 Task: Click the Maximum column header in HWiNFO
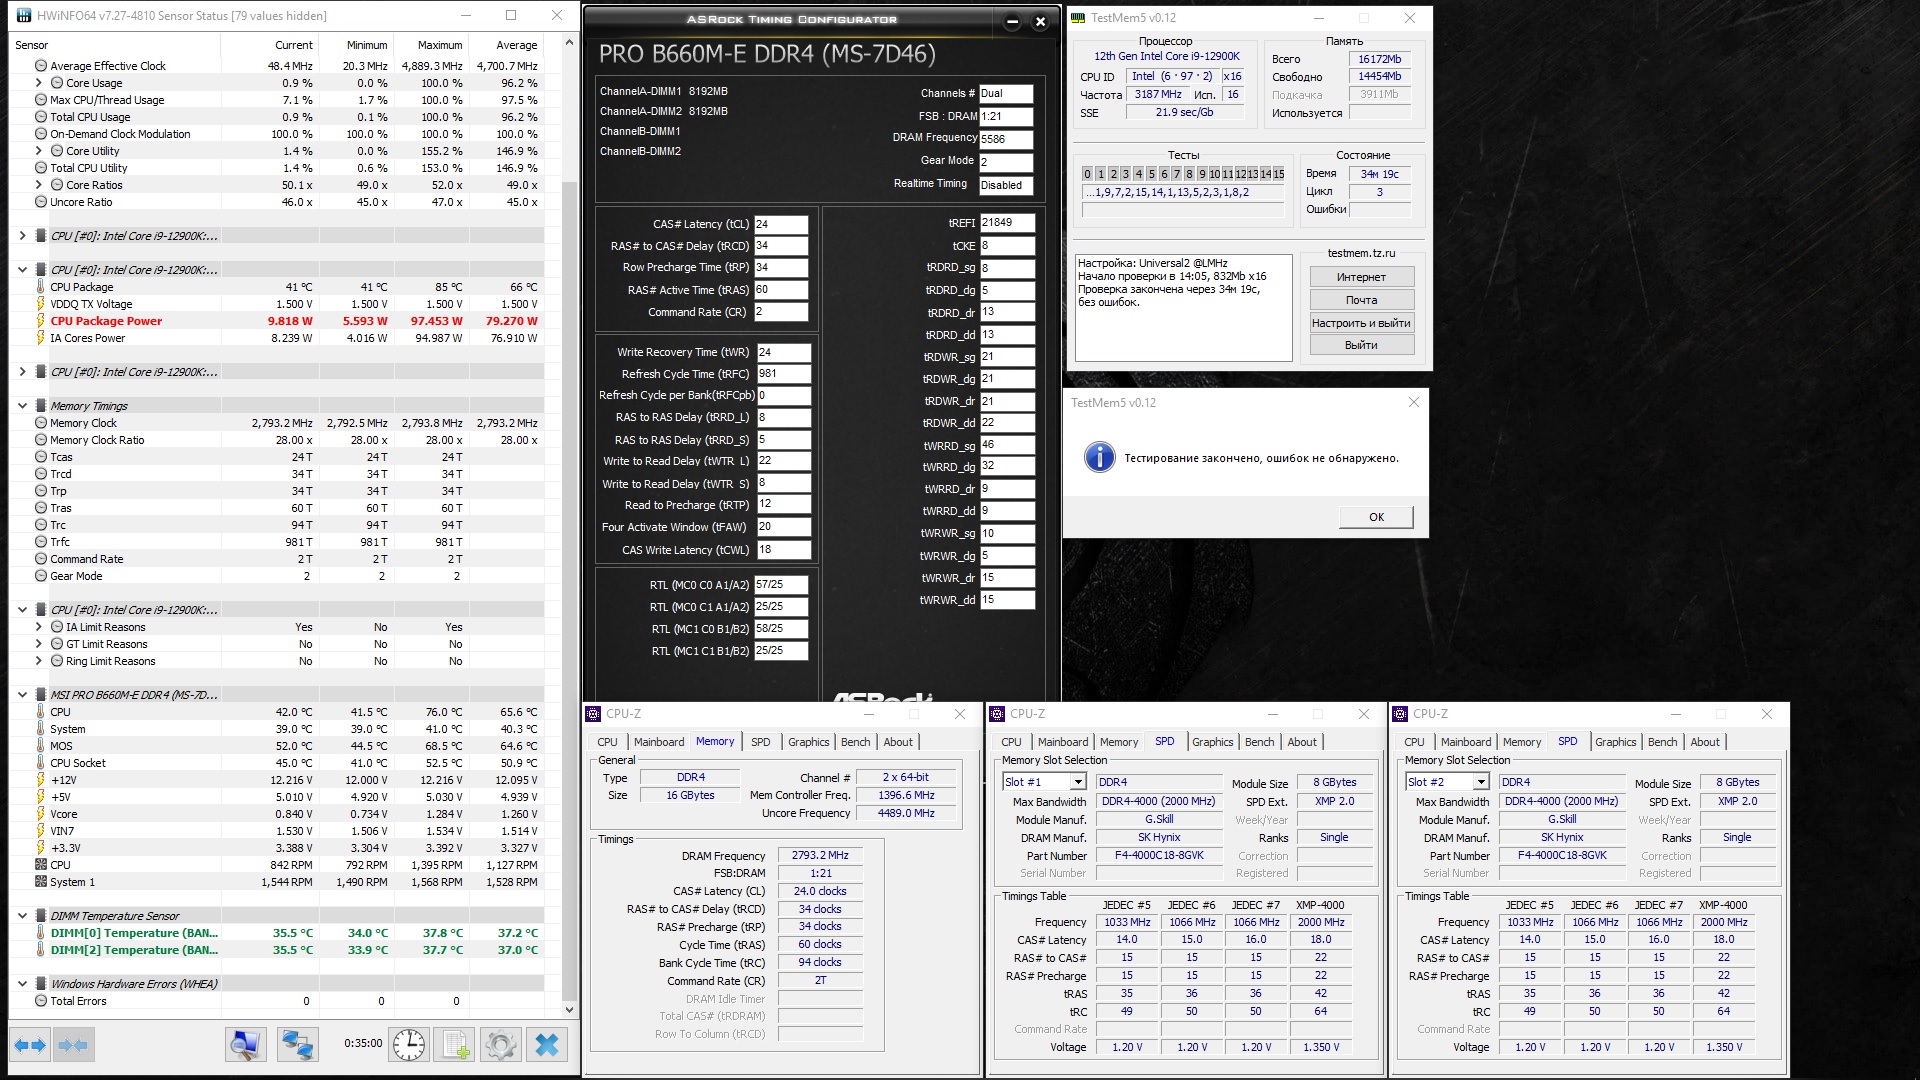(430, 45)
